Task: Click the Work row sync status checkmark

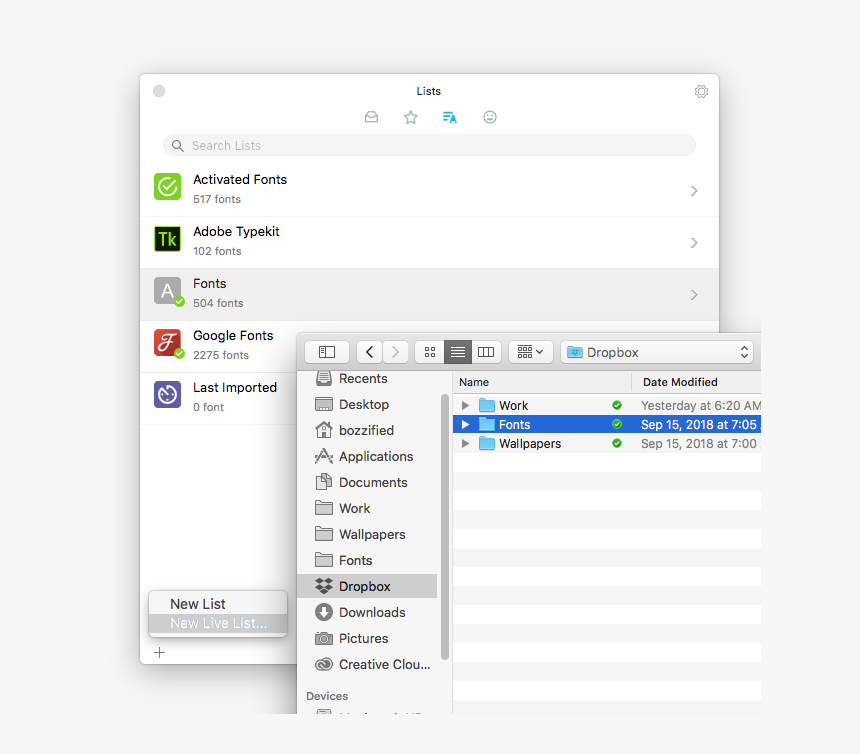Action: [617, 405]
